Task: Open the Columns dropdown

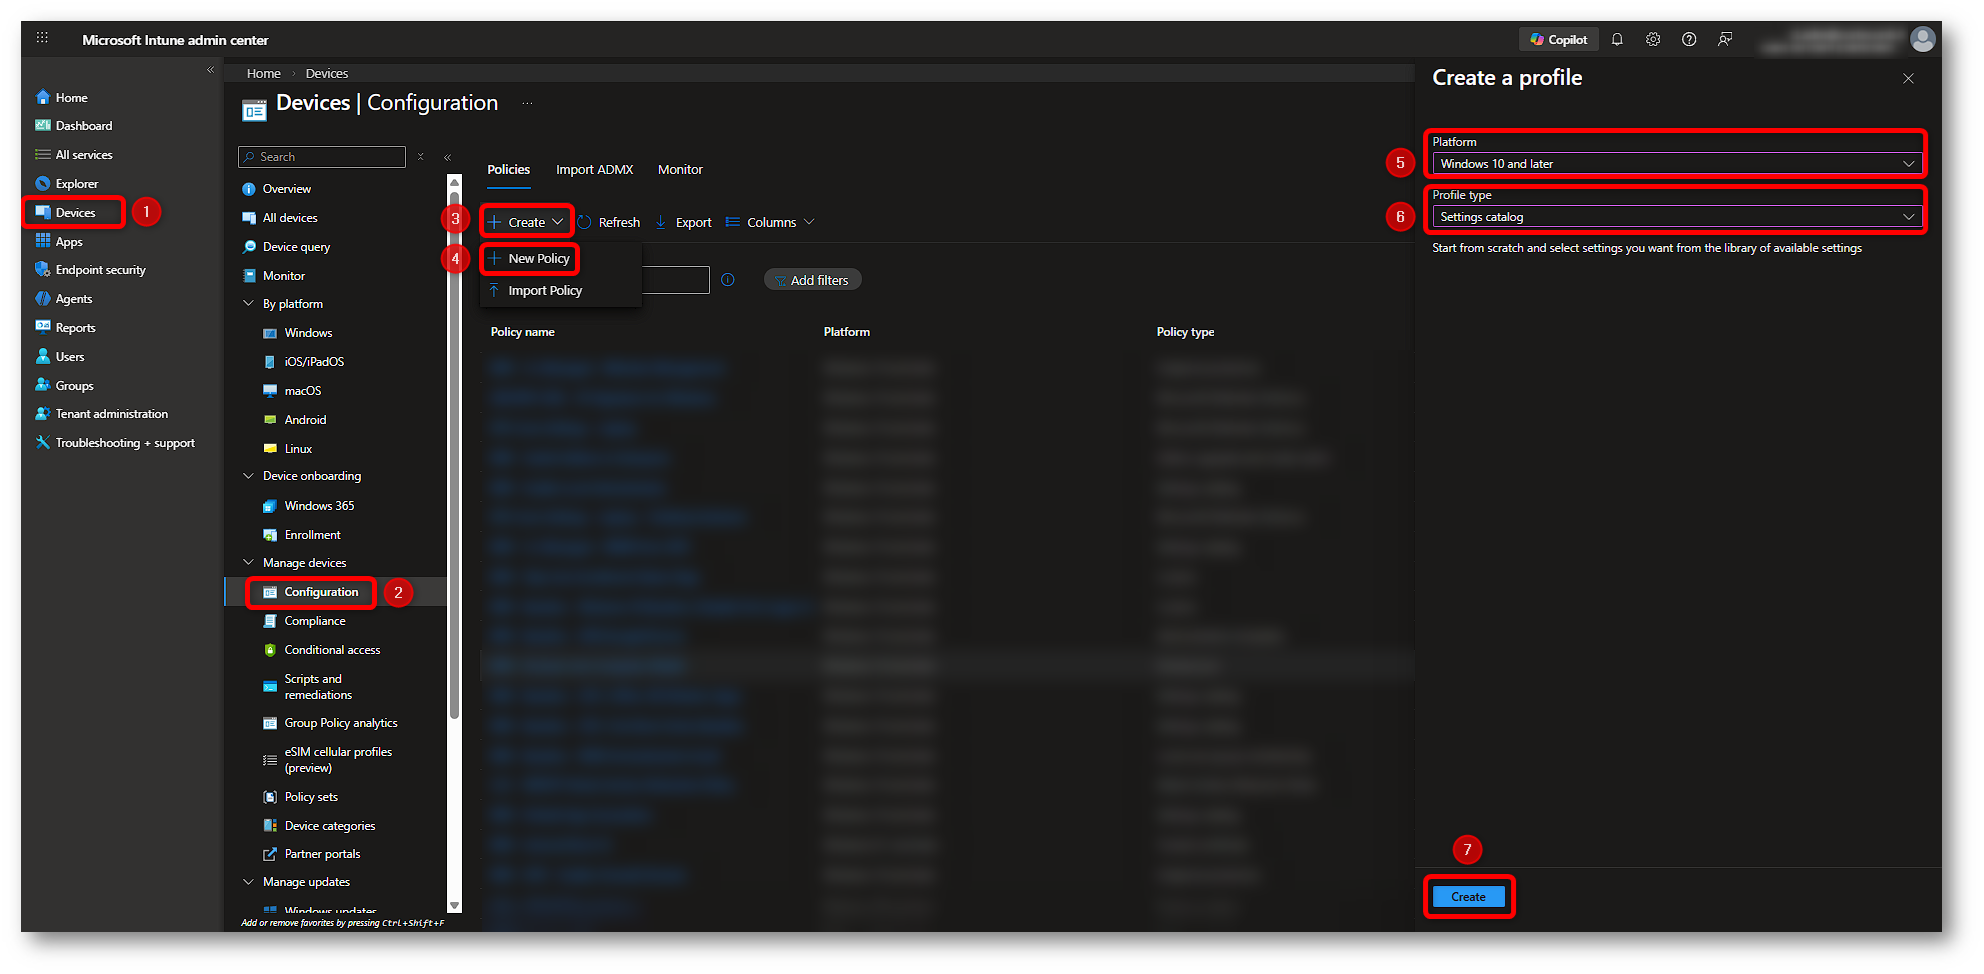Action: tap(771, 222)
